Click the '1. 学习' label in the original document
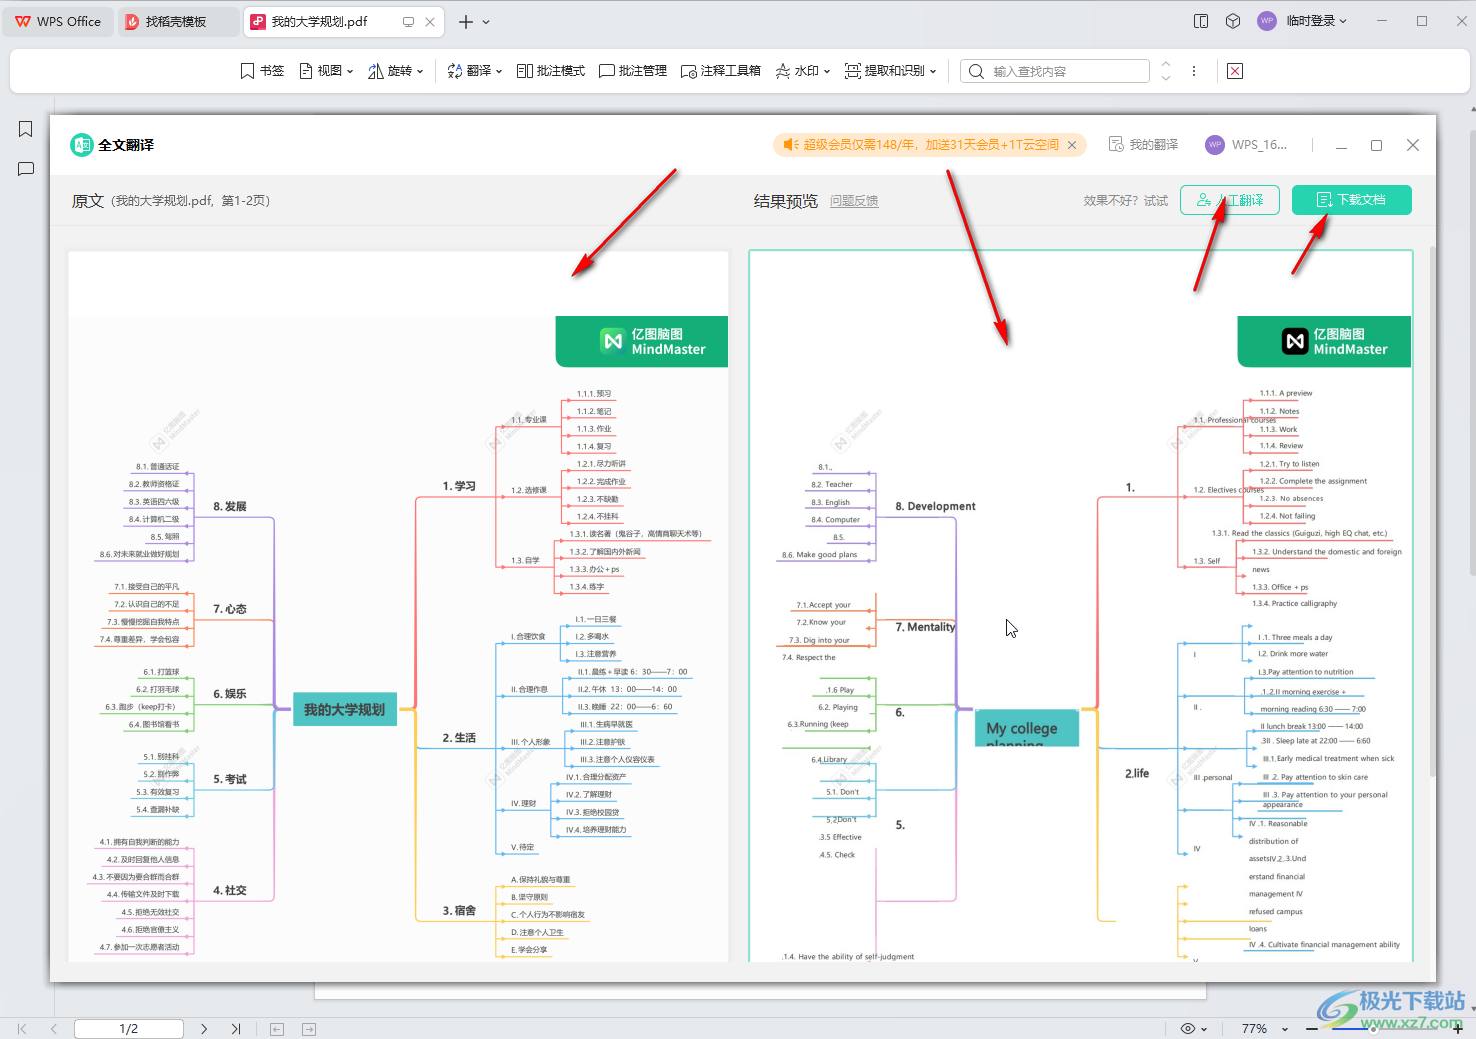 click(x=459, y=486)
